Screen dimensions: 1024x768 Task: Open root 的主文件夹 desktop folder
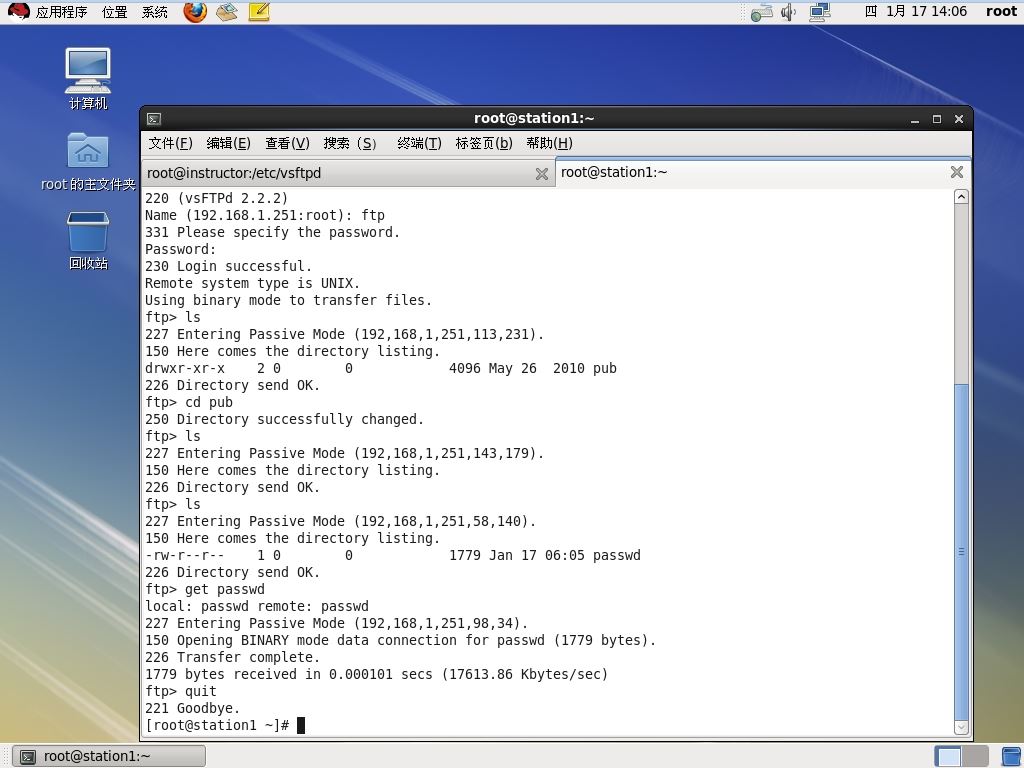88,161
